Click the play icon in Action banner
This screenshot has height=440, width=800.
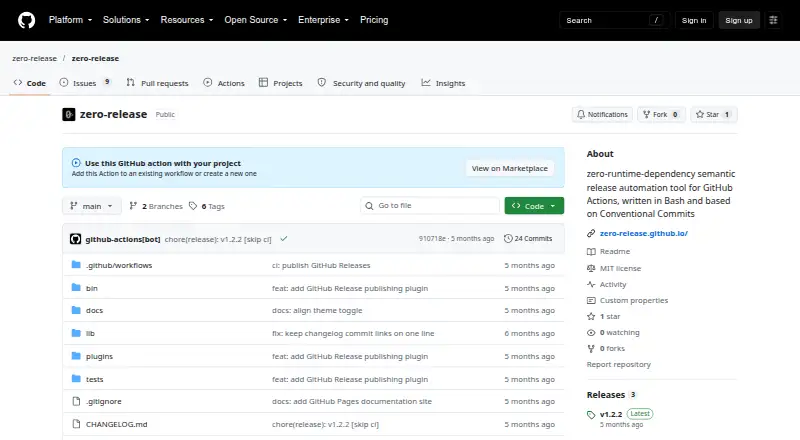(76, 163)
